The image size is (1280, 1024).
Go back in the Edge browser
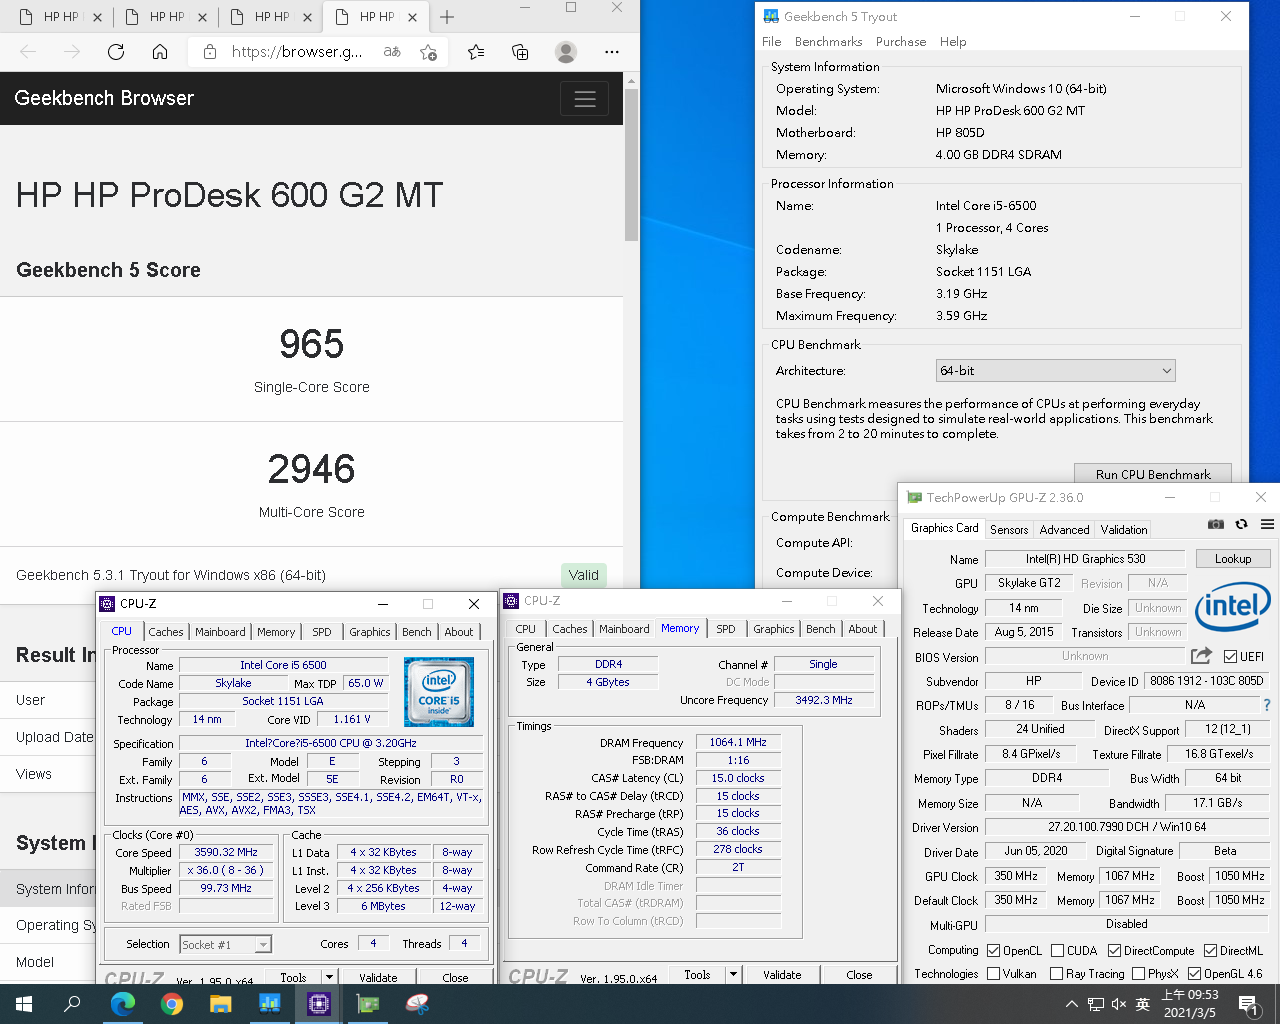click(28, 52)
